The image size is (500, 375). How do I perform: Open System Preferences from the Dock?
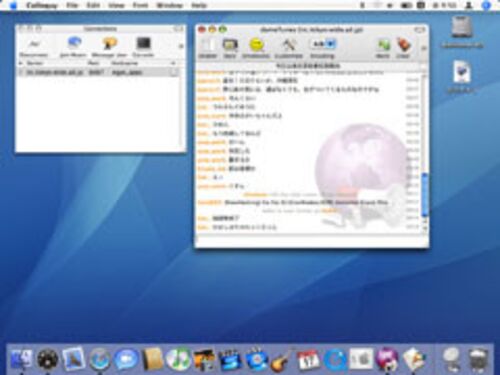tap(361, 359)
